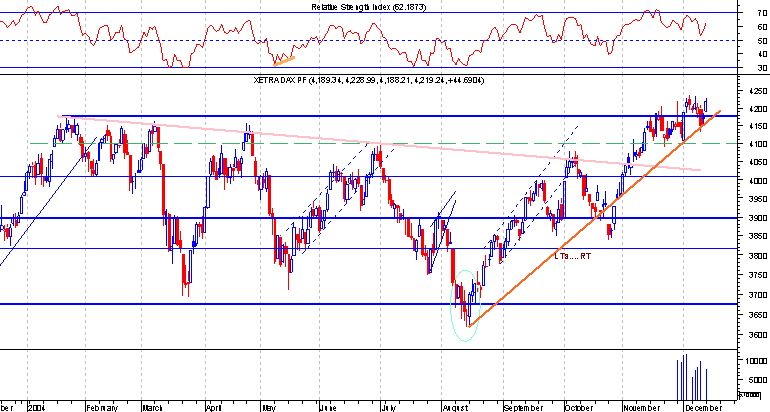This screenshot has height=412, width=770.
Task: Select August on the date axis
Action: [456, 408]
